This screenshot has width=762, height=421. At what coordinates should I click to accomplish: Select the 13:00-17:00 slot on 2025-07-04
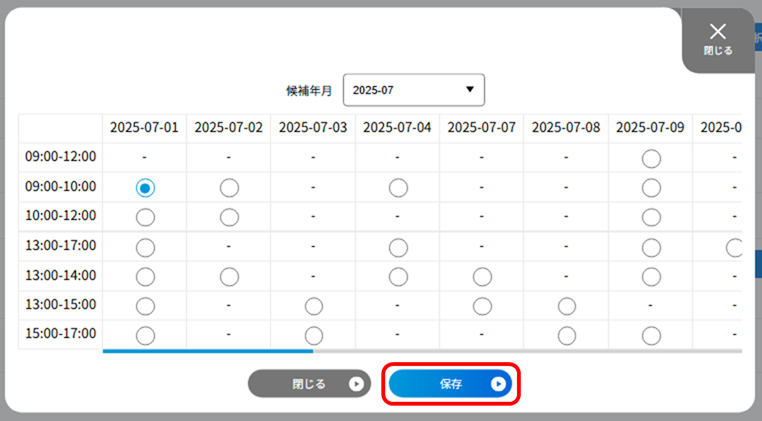tap(398, 248)
